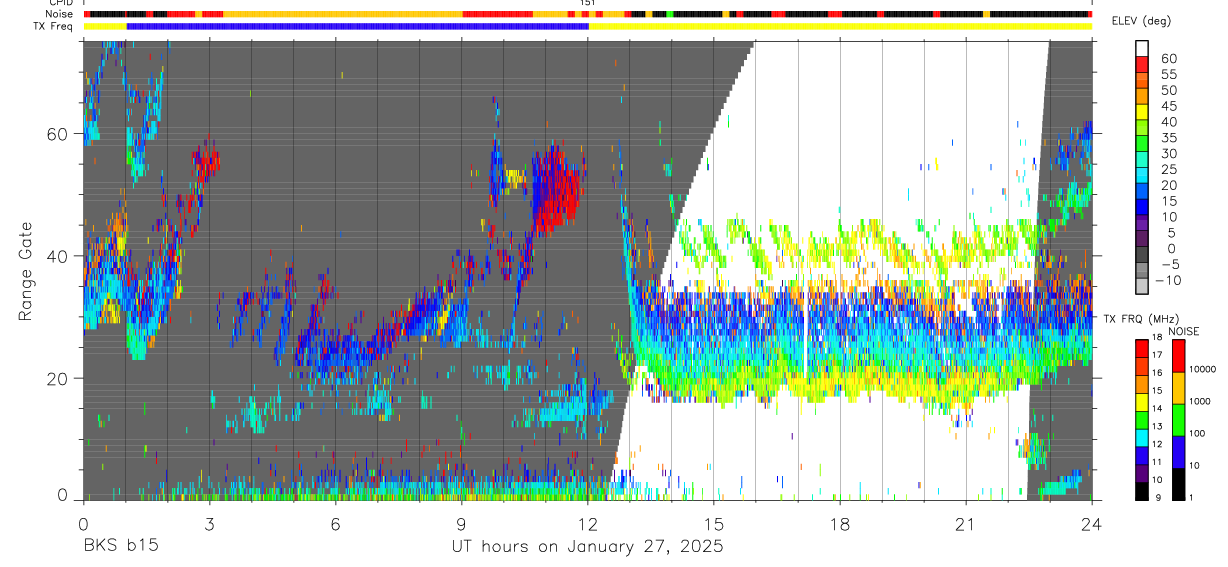Click the 'NOISE' legend title above colorbar
1228x567 pixels.
tap(1183, 331)
